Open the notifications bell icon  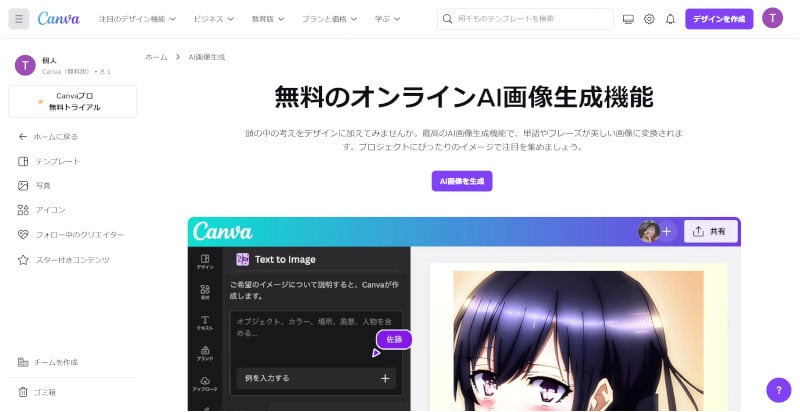(x=670, y=19)
